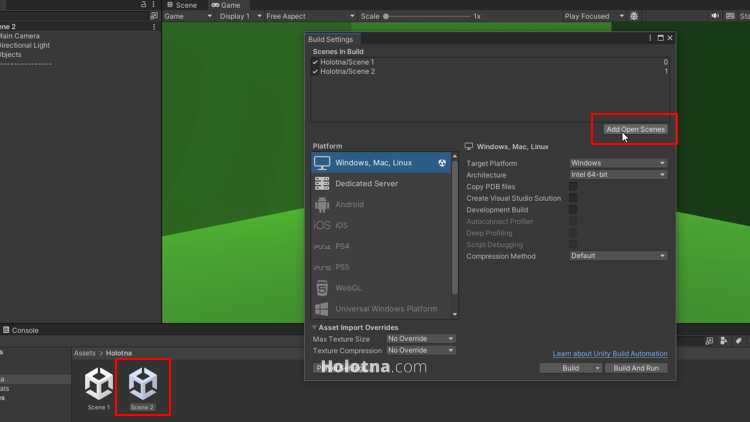The image size is (750, 422).
Task: Click Holotna in the project breadcrumb
Action: (x=119, y=353)
